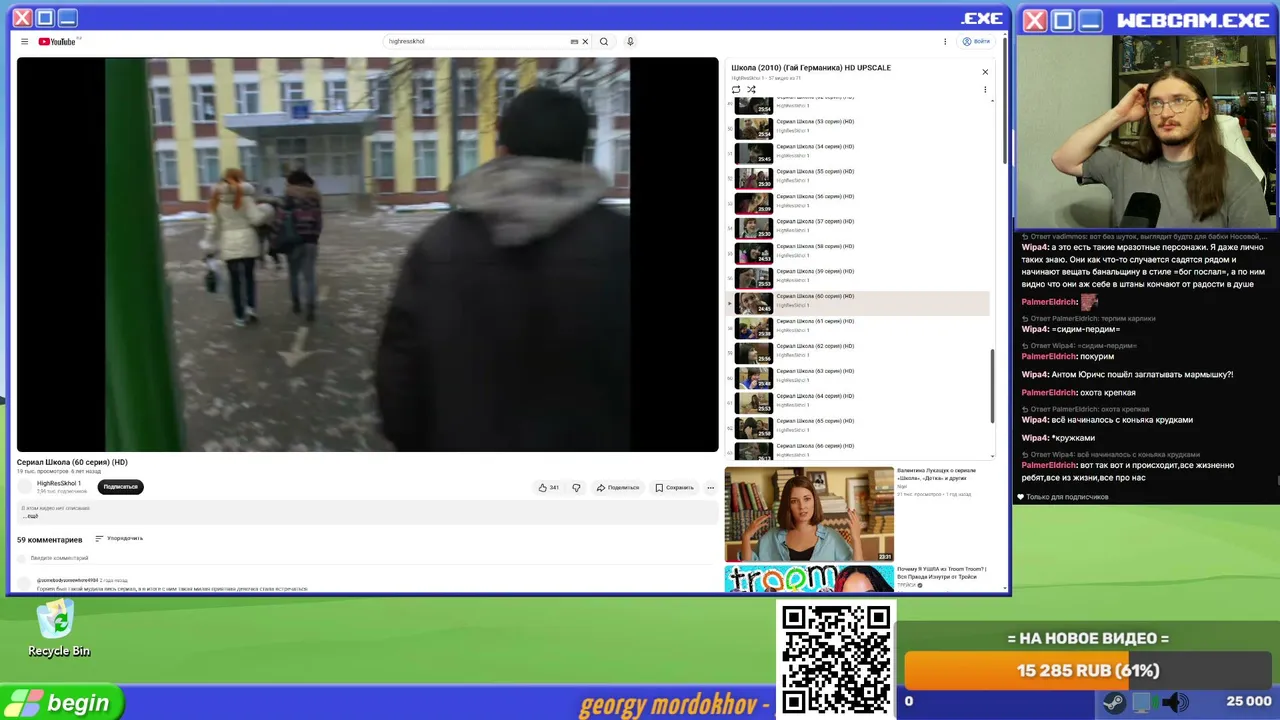Select the 55 серия playlist thumbnail
The height and width of the screenshot is (720, 1280).
tap(754, 179)
